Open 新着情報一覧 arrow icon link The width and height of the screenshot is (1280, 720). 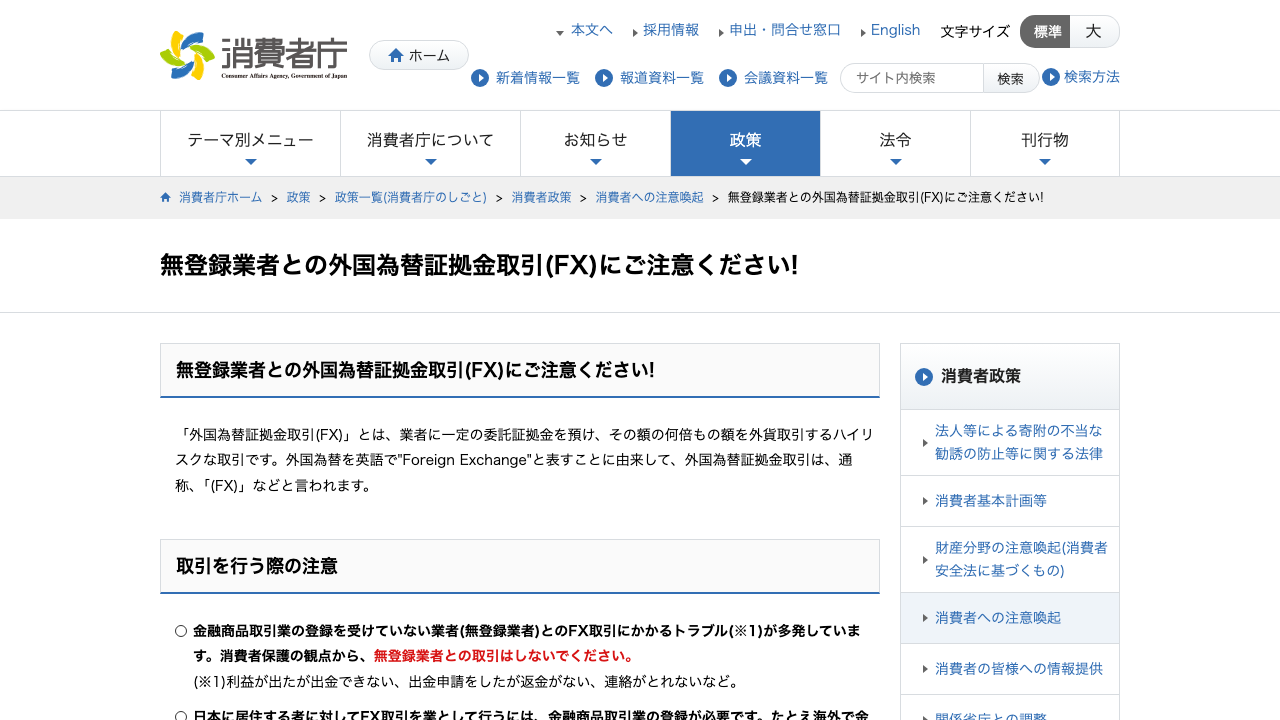pyautogui.click(x=480, y=78)
